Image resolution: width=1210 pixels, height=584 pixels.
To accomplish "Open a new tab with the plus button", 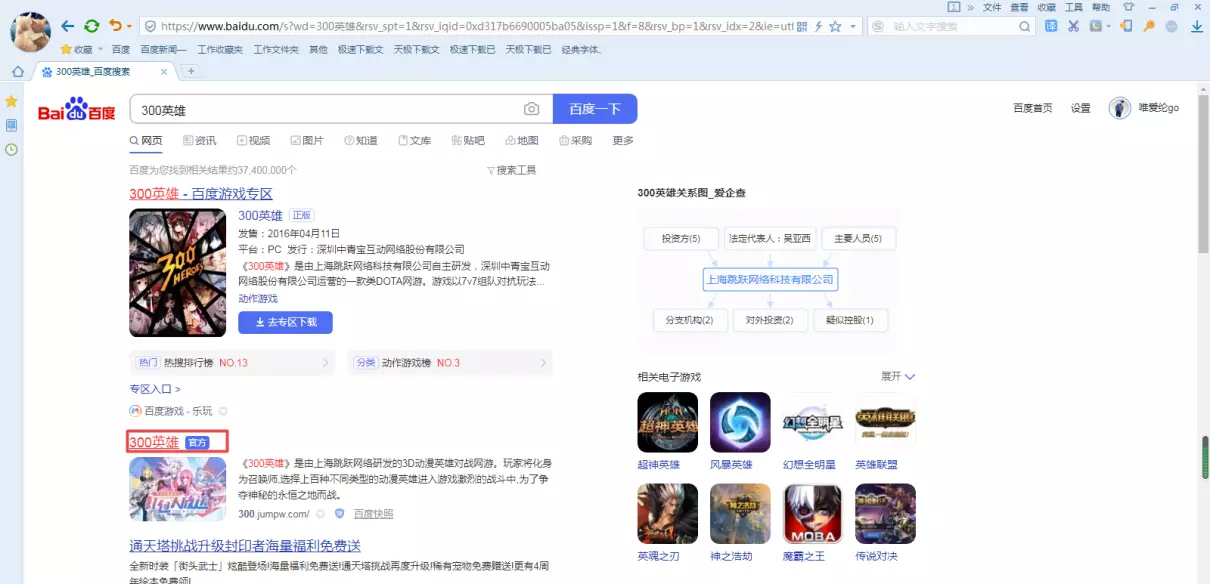I will click(x=190, y=71).
